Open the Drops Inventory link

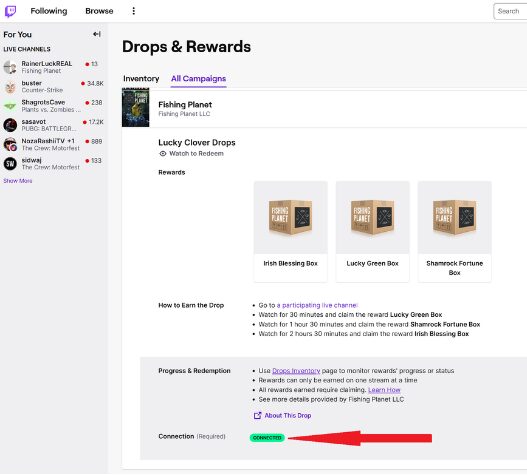pyautogui.click(x=296, y=371)
